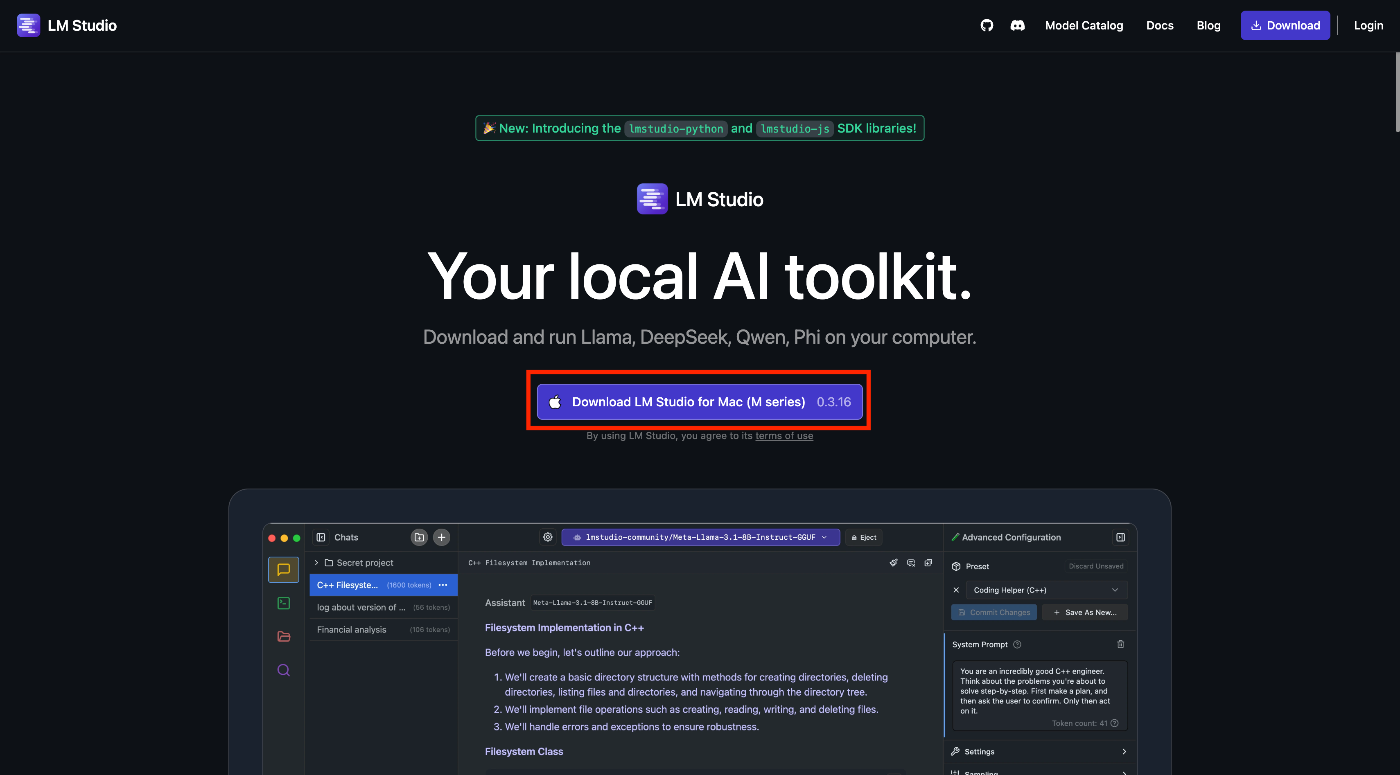
Task: Select the 'log about version of ...' chat
Action: 383,607
